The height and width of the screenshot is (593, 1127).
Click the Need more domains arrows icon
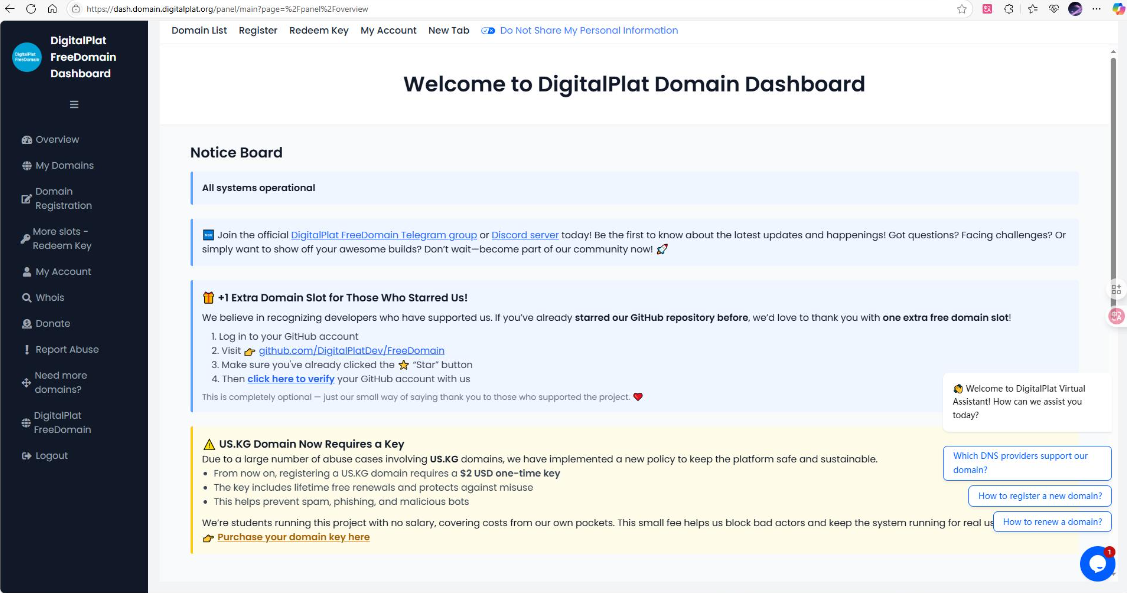[26, 382]
